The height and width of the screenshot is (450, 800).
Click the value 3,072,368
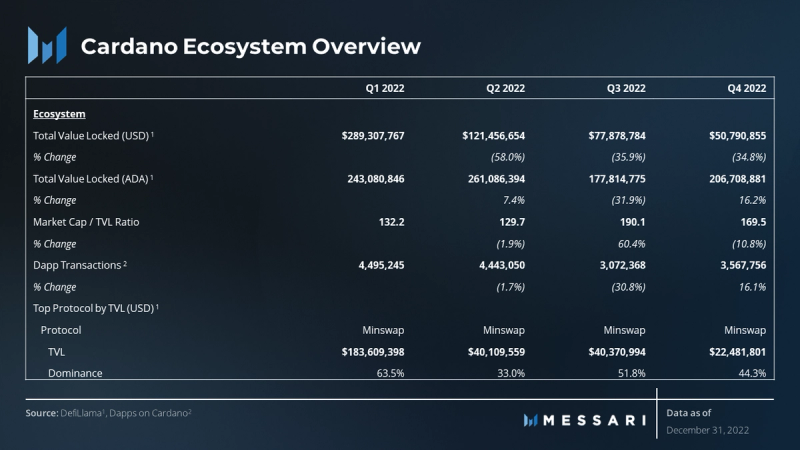622,265
